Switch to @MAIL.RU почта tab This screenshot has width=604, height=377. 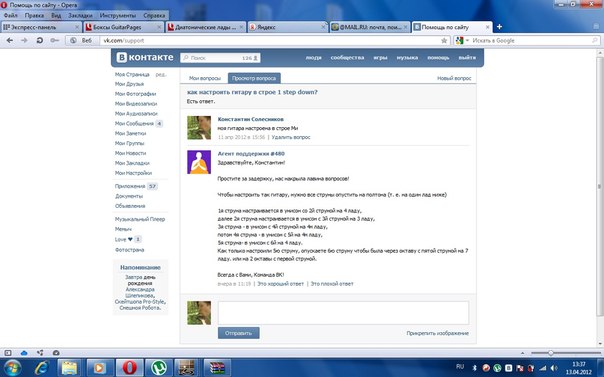[x=371, y=27]
